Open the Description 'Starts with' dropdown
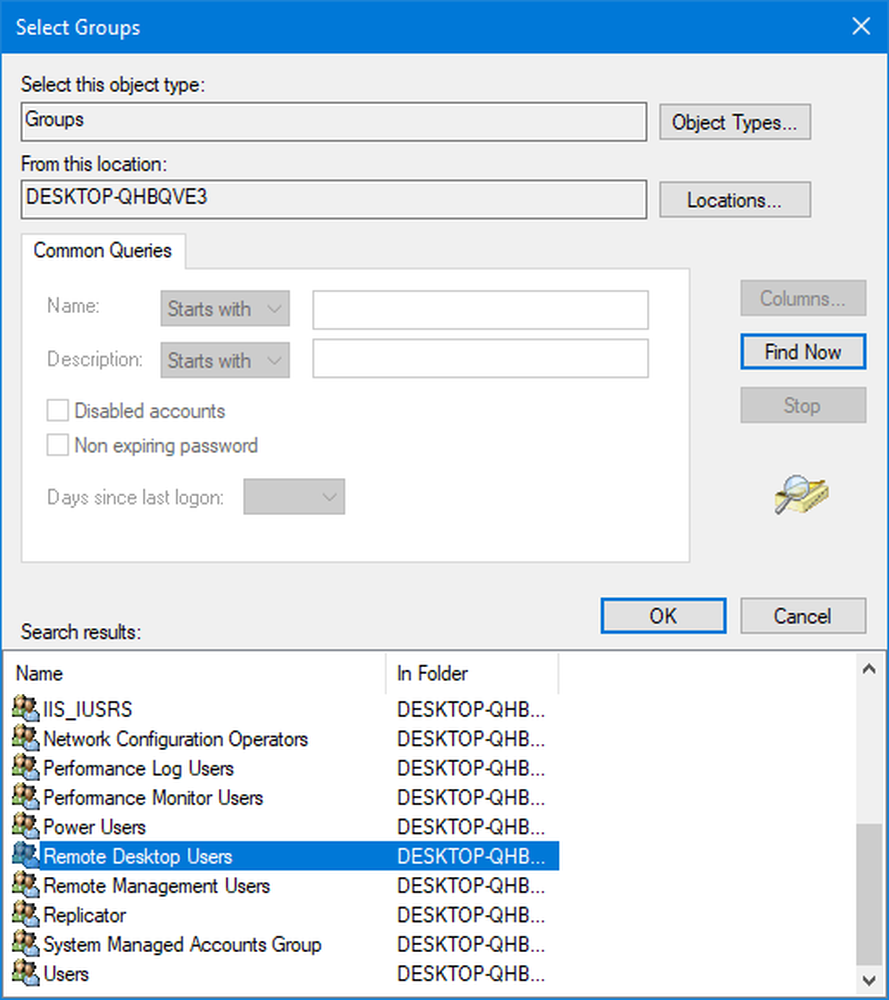The width and height of the screenshot is (889, 1000). pos(225,360)
